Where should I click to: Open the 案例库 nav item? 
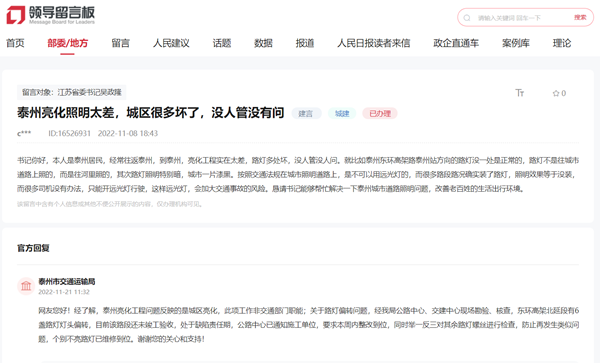[x=516, y=43]
